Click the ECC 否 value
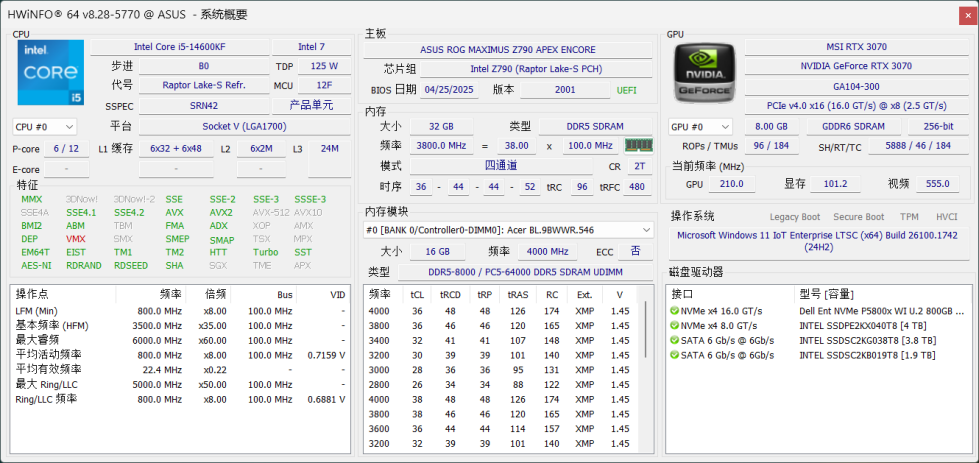979x463 pixels. coord(635,251)
